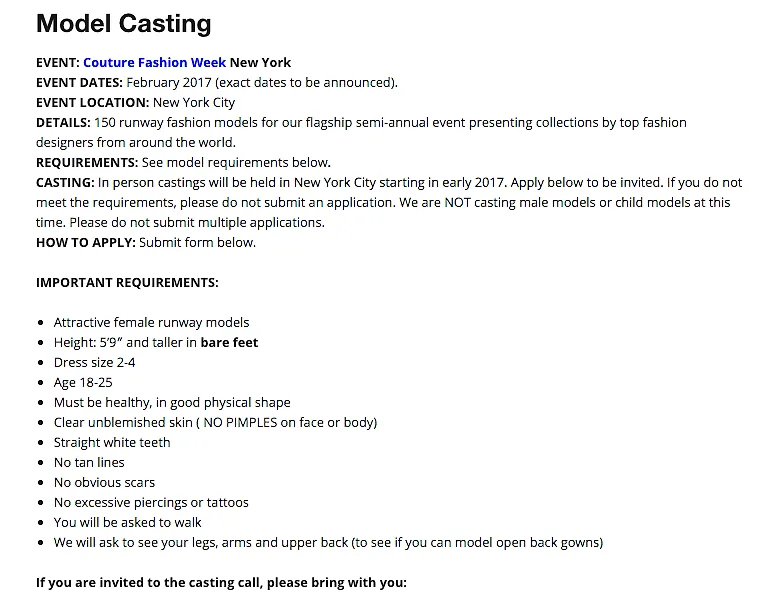Screen dimensions: 774x599
Task: Click the Model Casting page heading
Action: point(123,24)
